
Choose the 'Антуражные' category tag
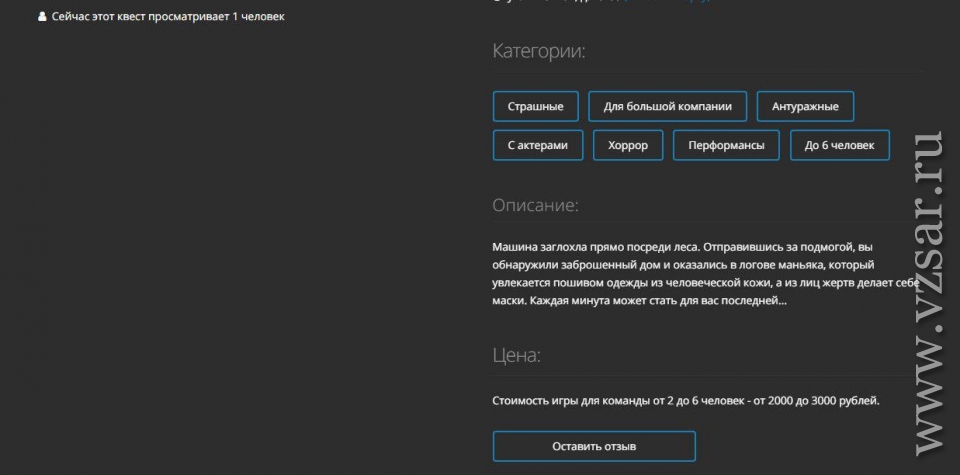tap(805, 106)
